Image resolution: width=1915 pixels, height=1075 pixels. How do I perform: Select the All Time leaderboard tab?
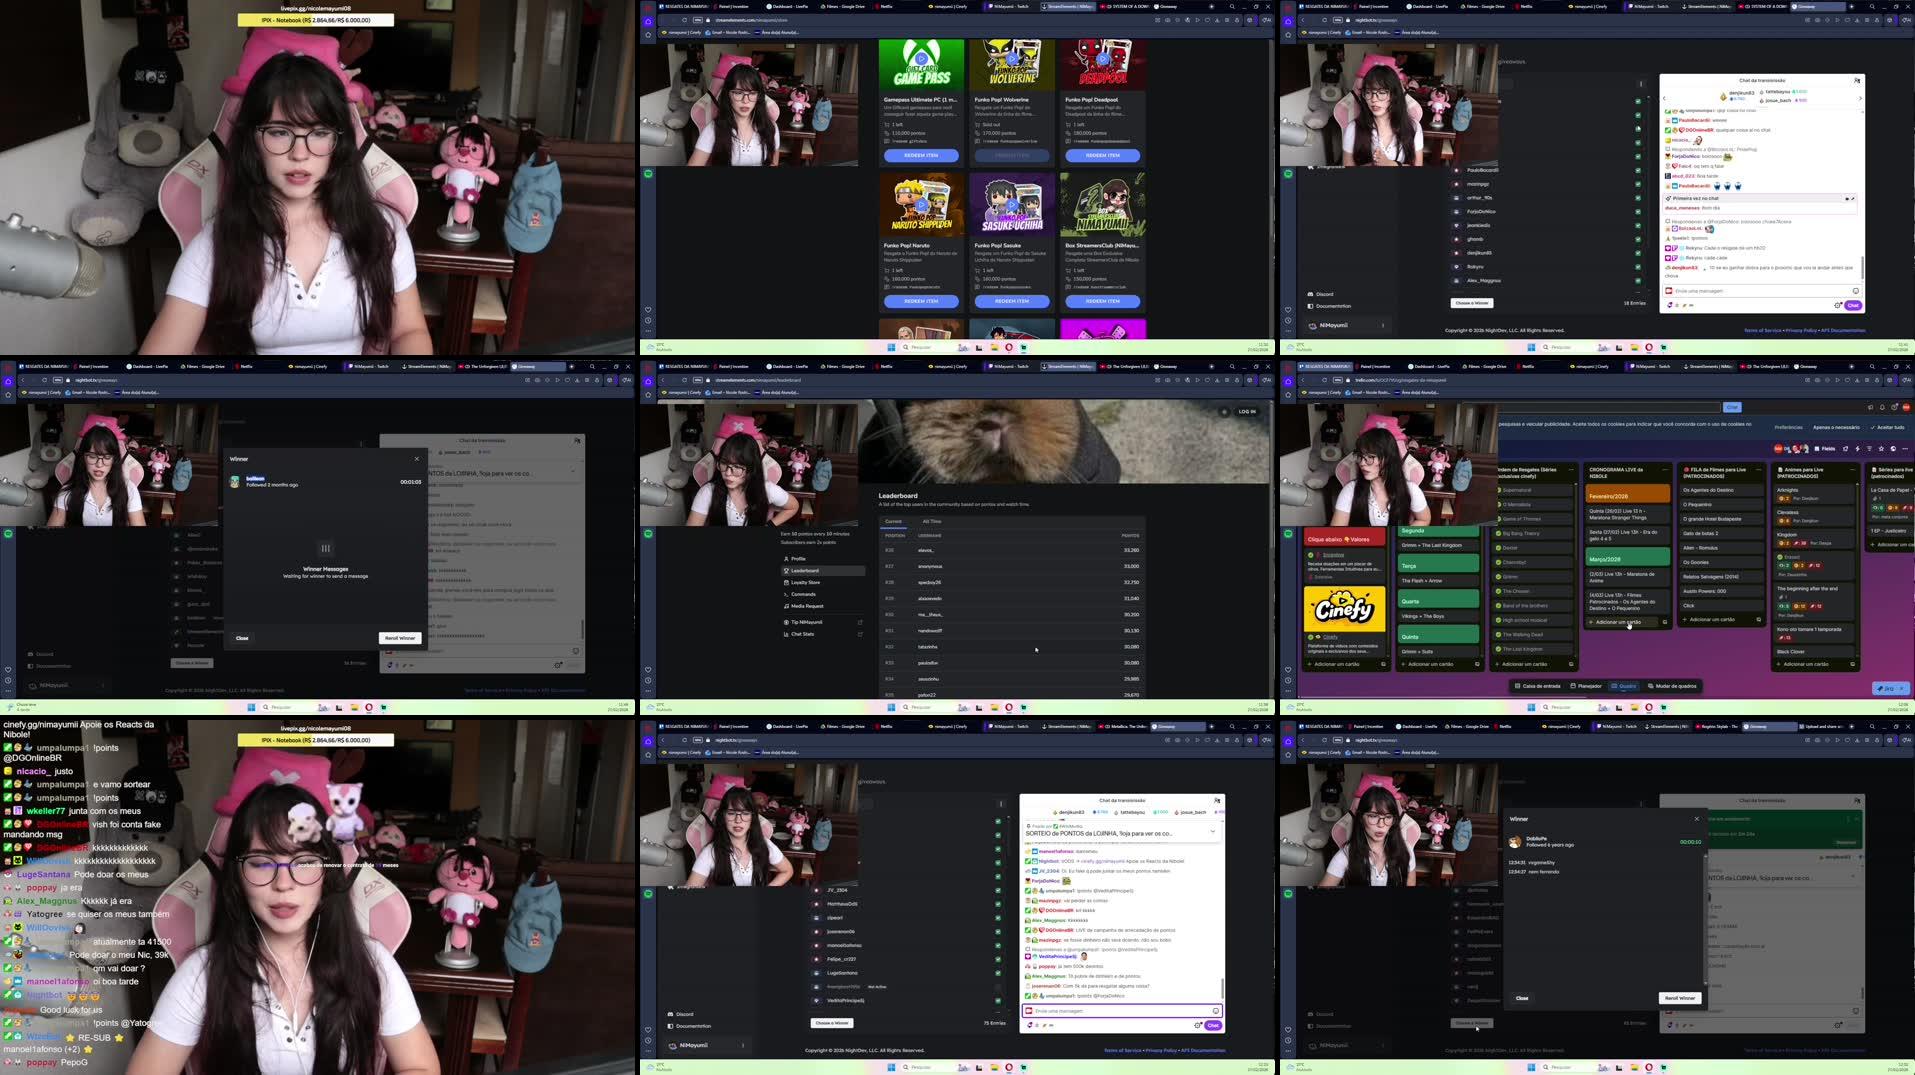coord(933,521)
